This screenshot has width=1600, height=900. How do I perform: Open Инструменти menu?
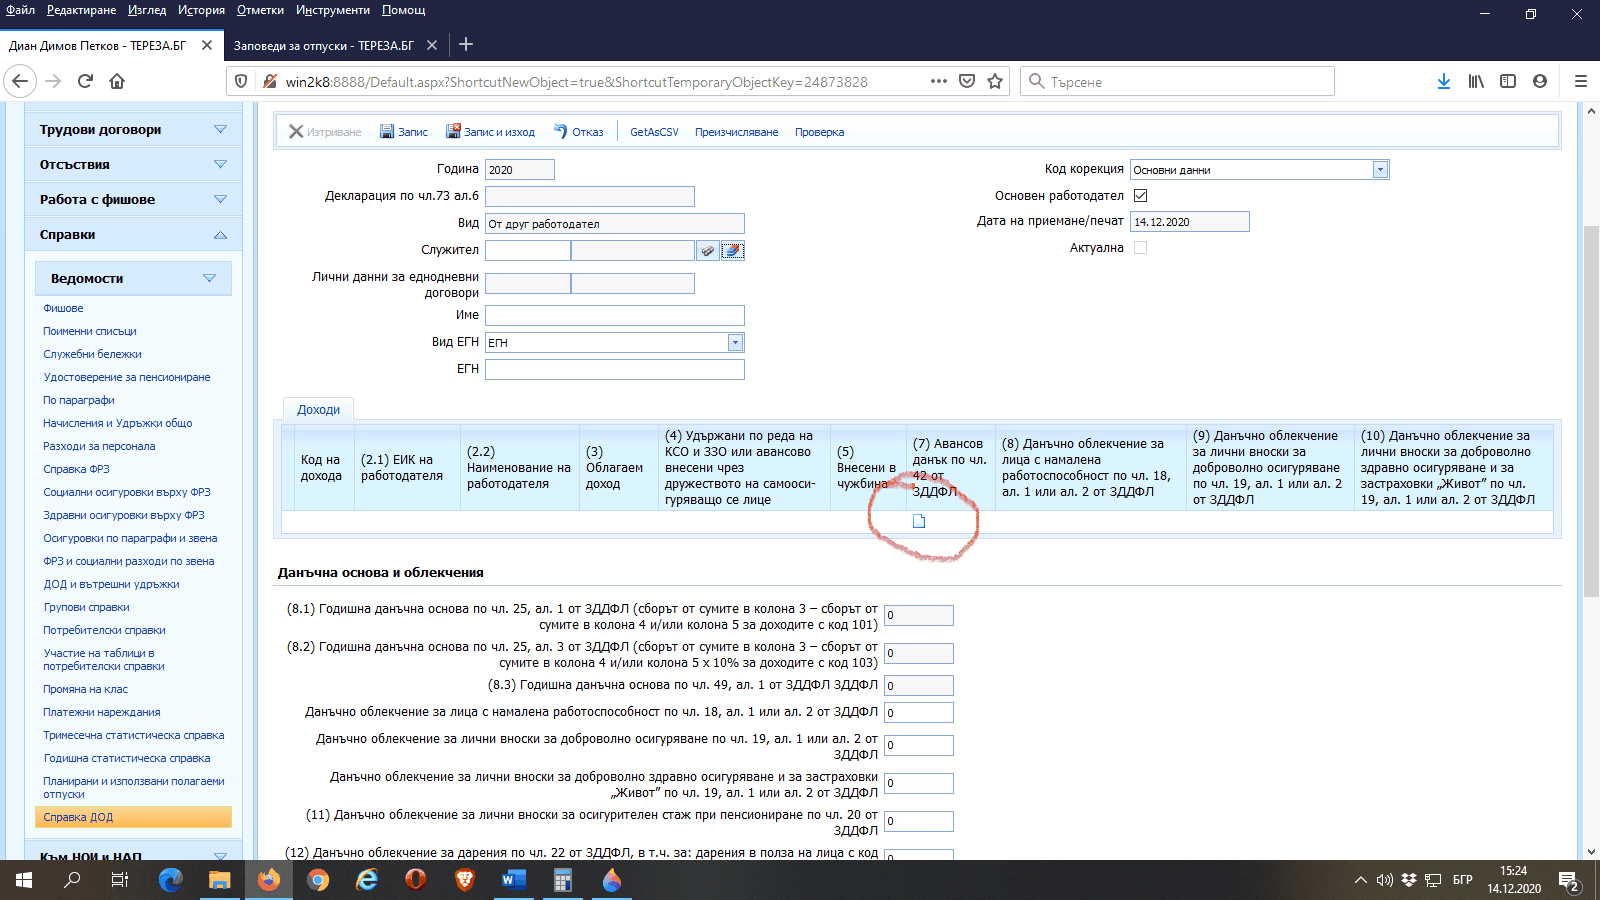332,10
